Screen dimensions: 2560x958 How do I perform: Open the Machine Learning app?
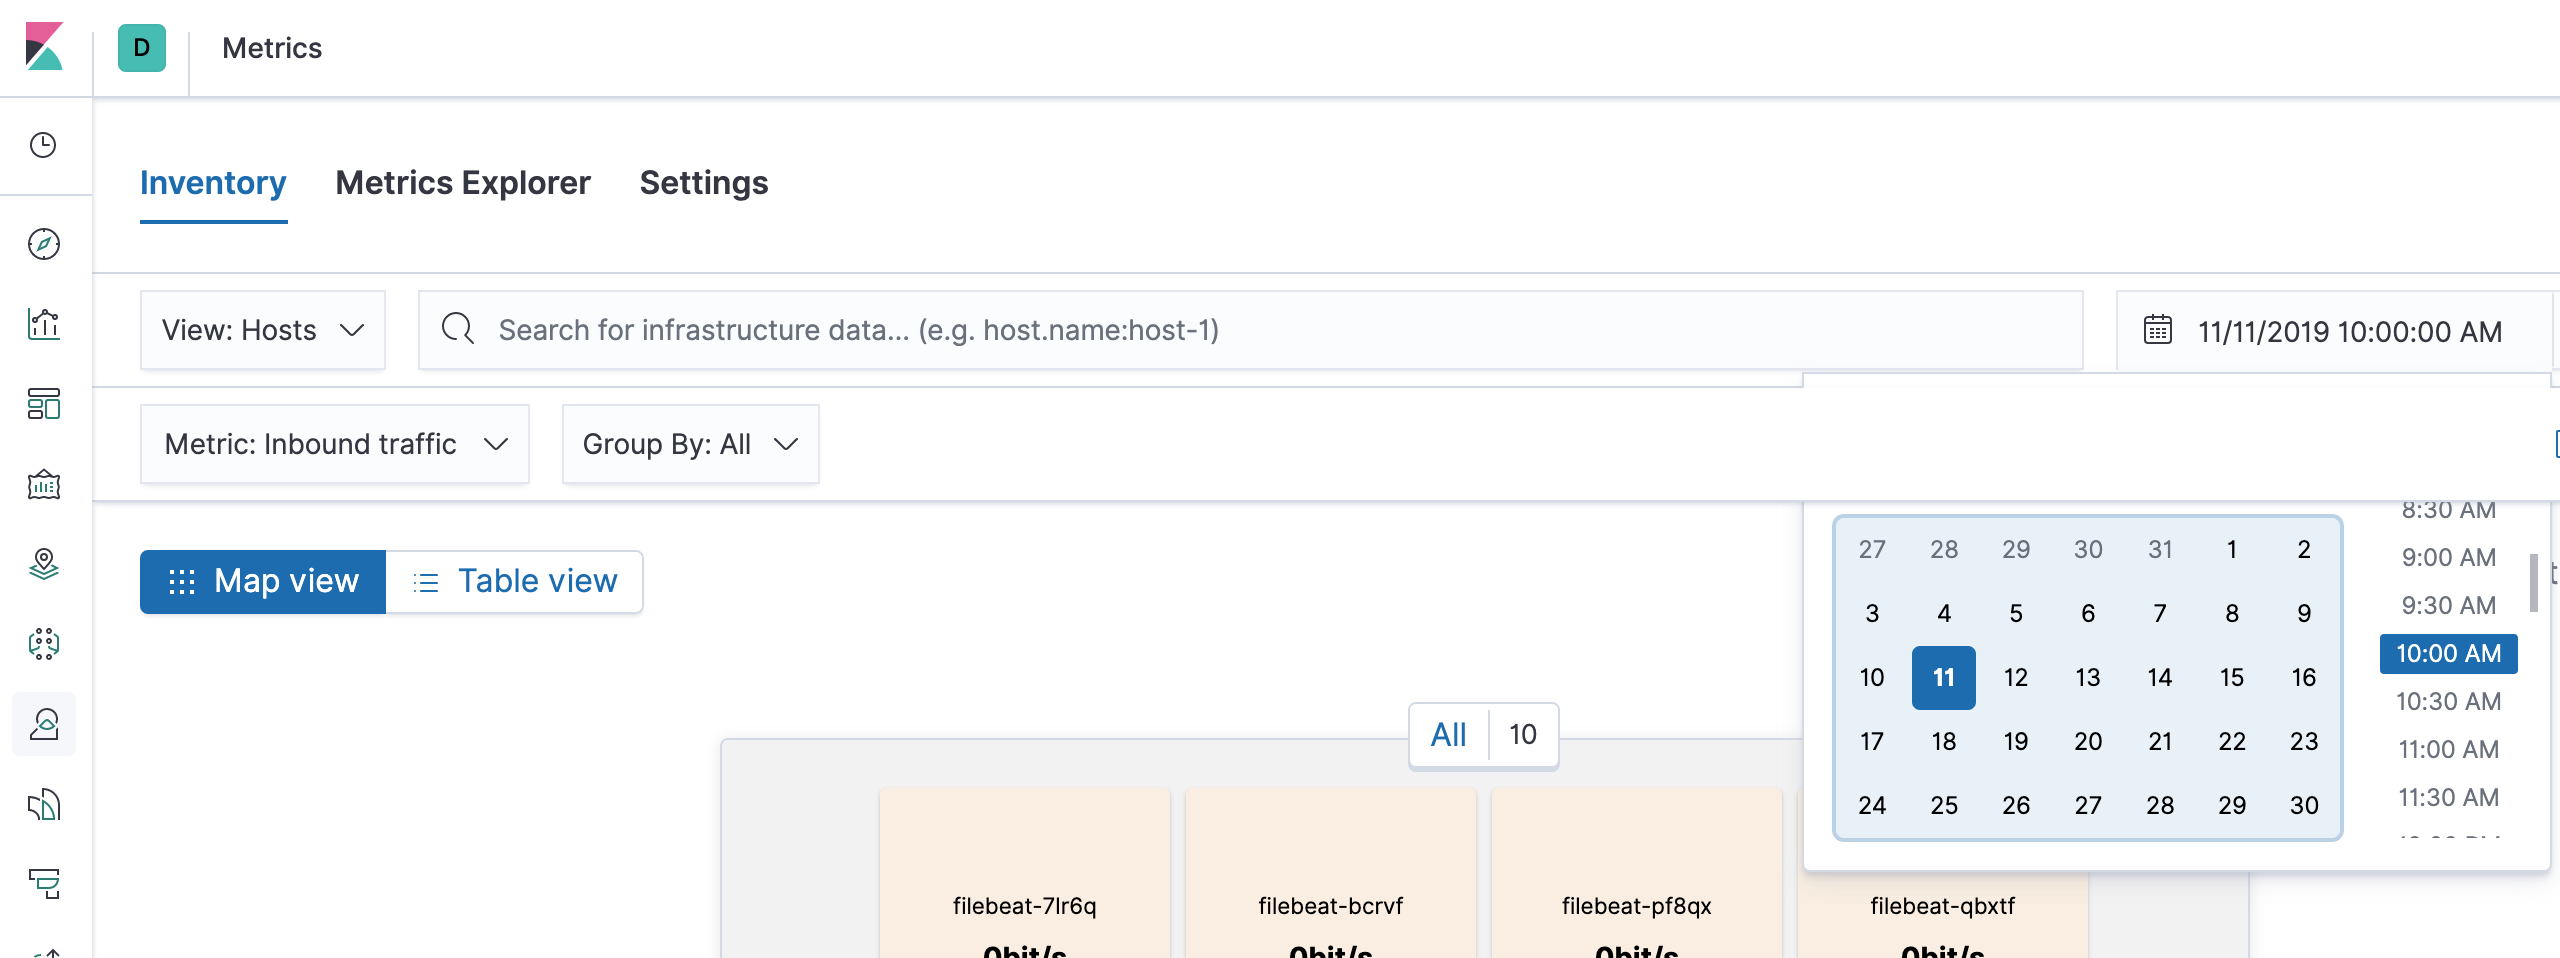coord(44,645)
